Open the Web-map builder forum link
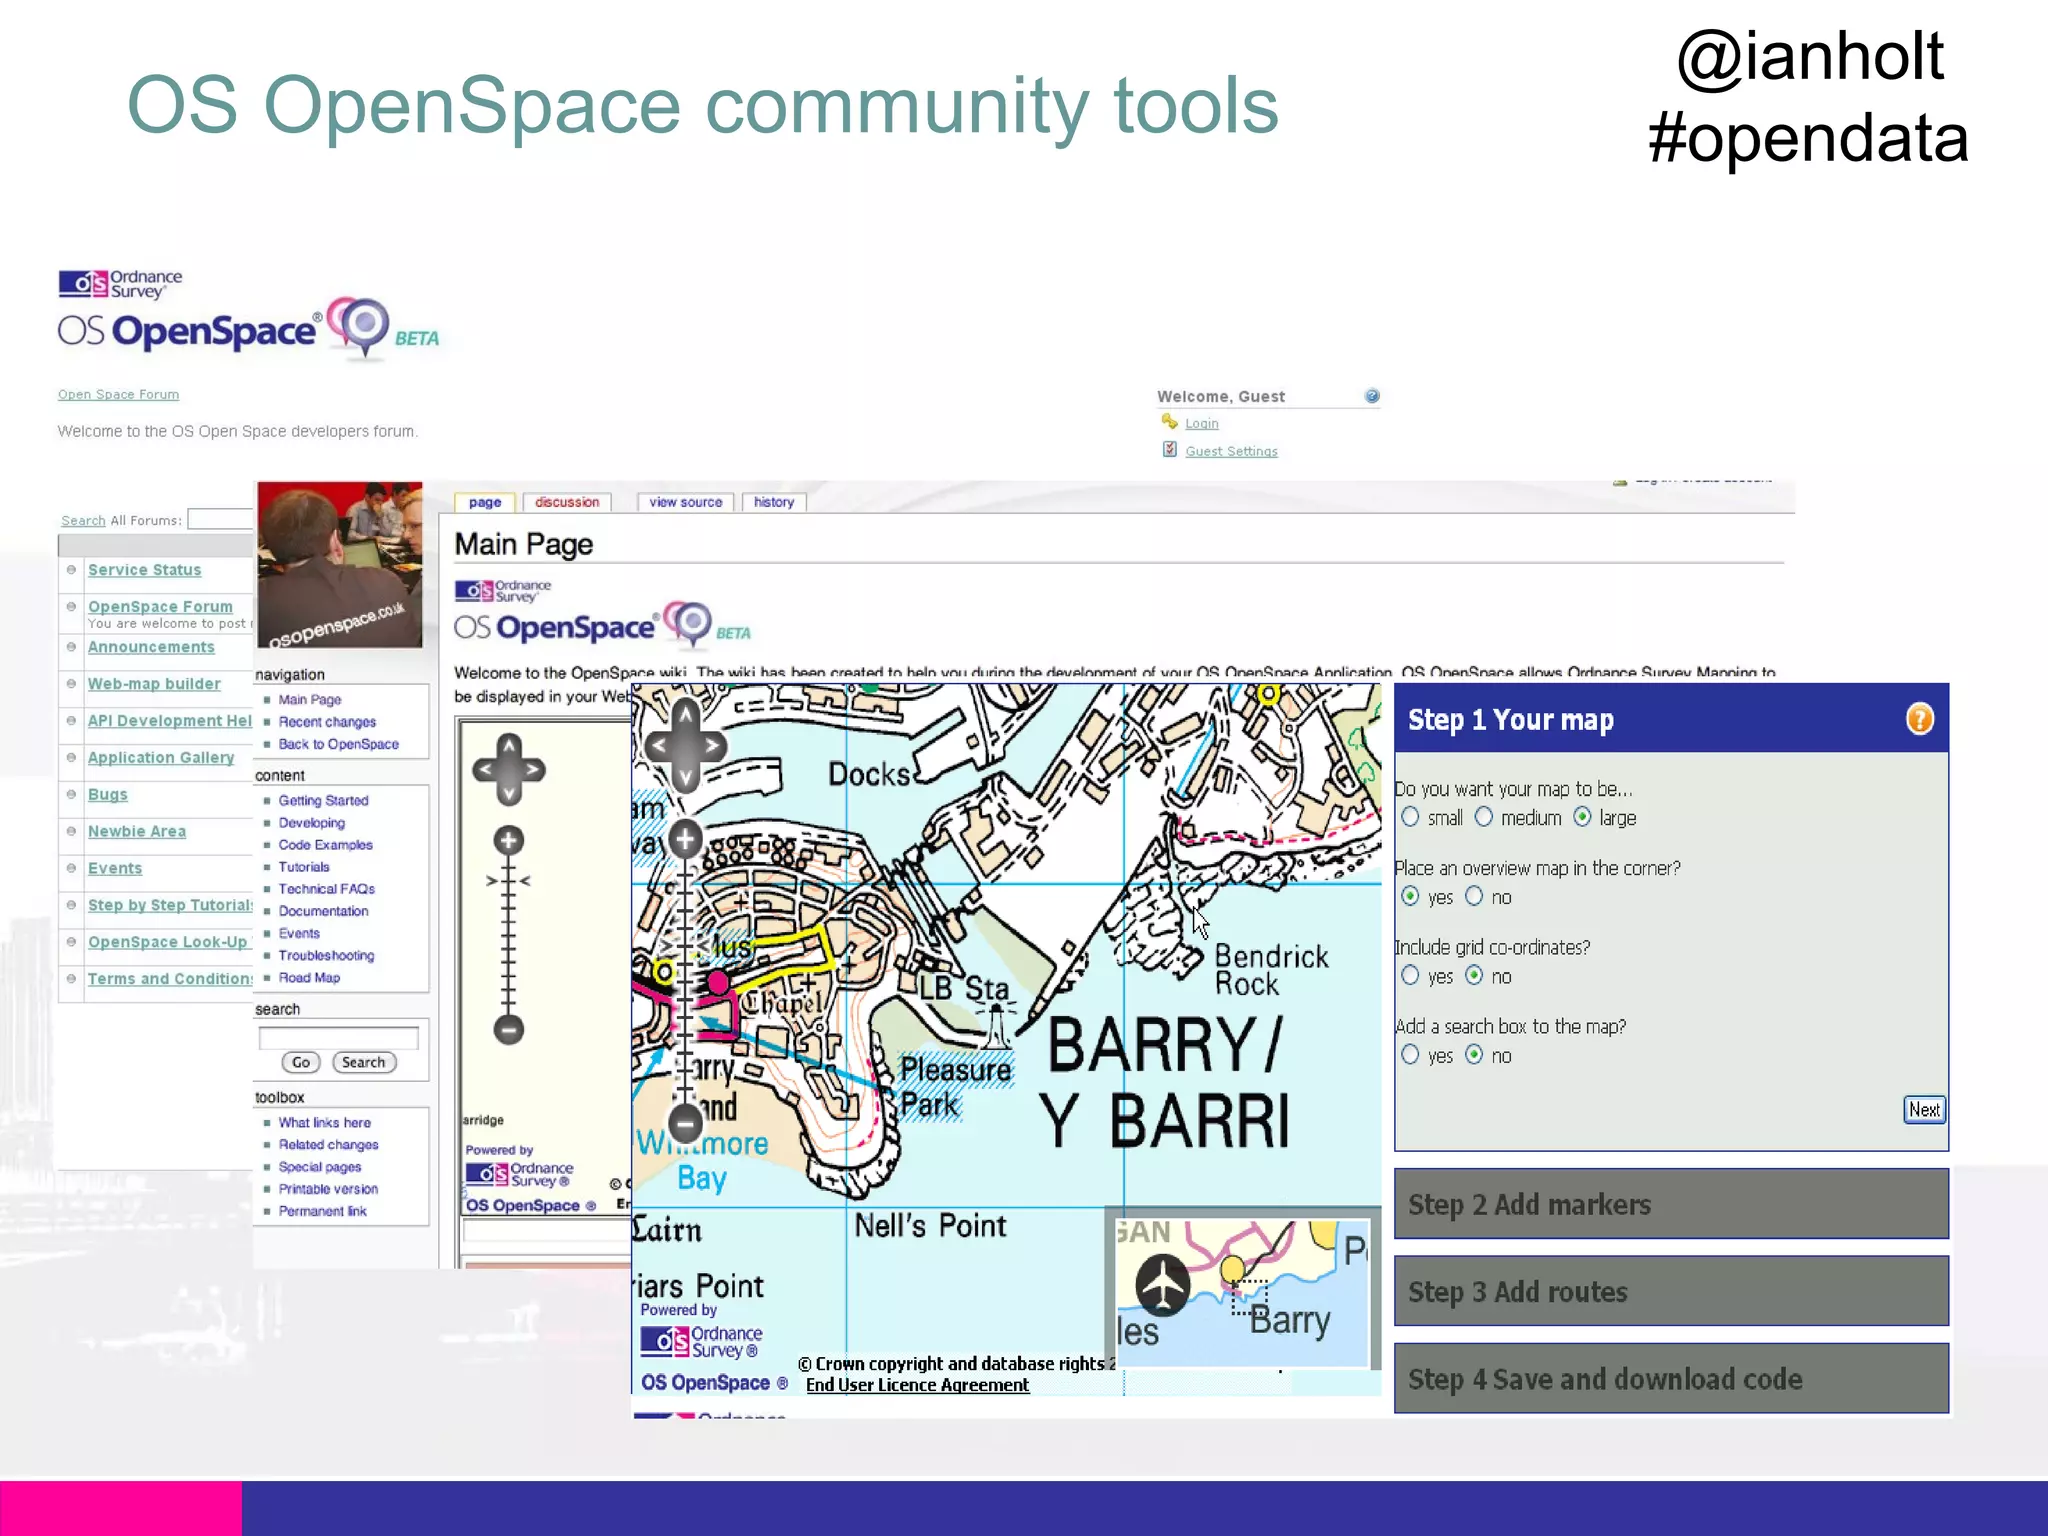The image size is (2048, 1536). pyautogui.click(x=154, y=684)
